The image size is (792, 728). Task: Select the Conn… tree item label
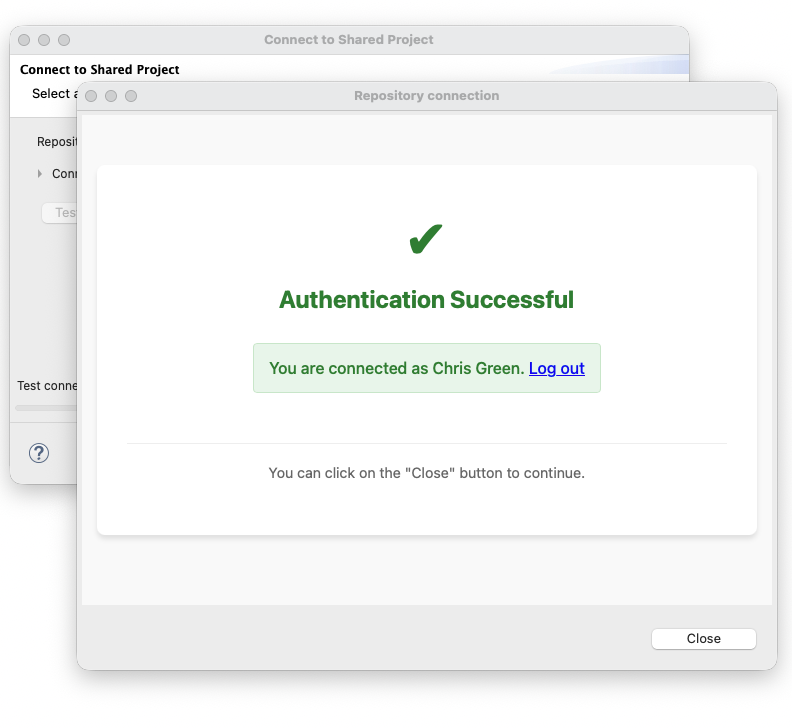pos(64,173)
